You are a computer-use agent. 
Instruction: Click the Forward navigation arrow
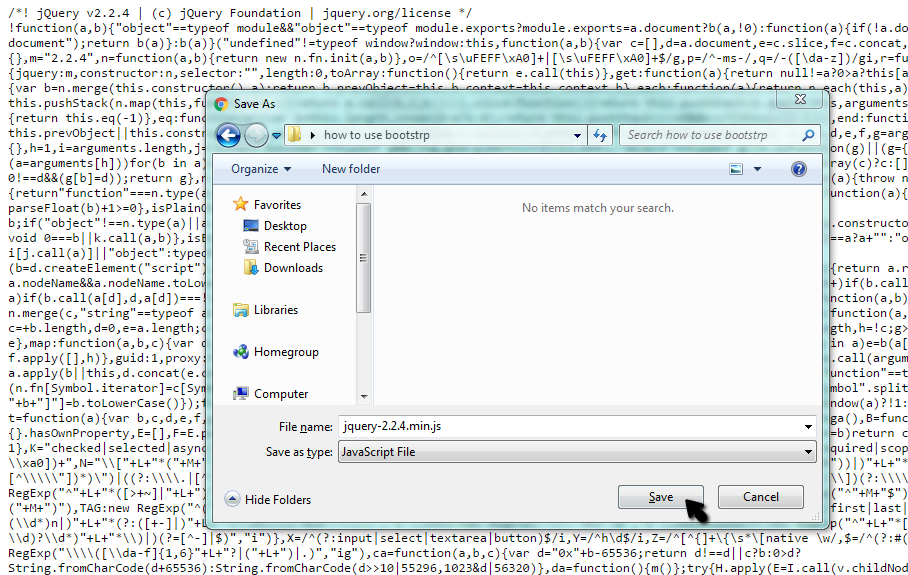[256, 135]
